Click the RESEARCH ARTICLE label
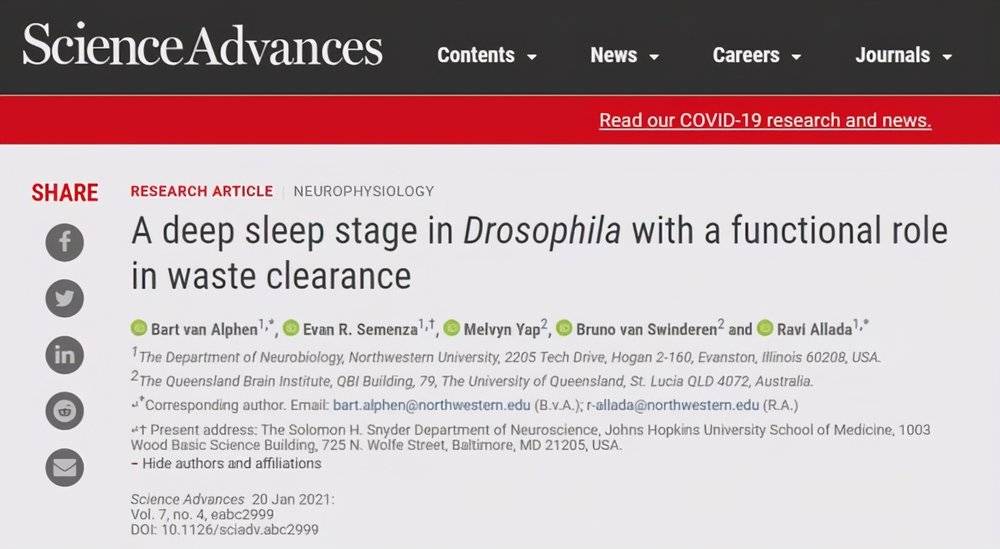The height and width of the screenshot is (549, 1000). tap(202, 191)
